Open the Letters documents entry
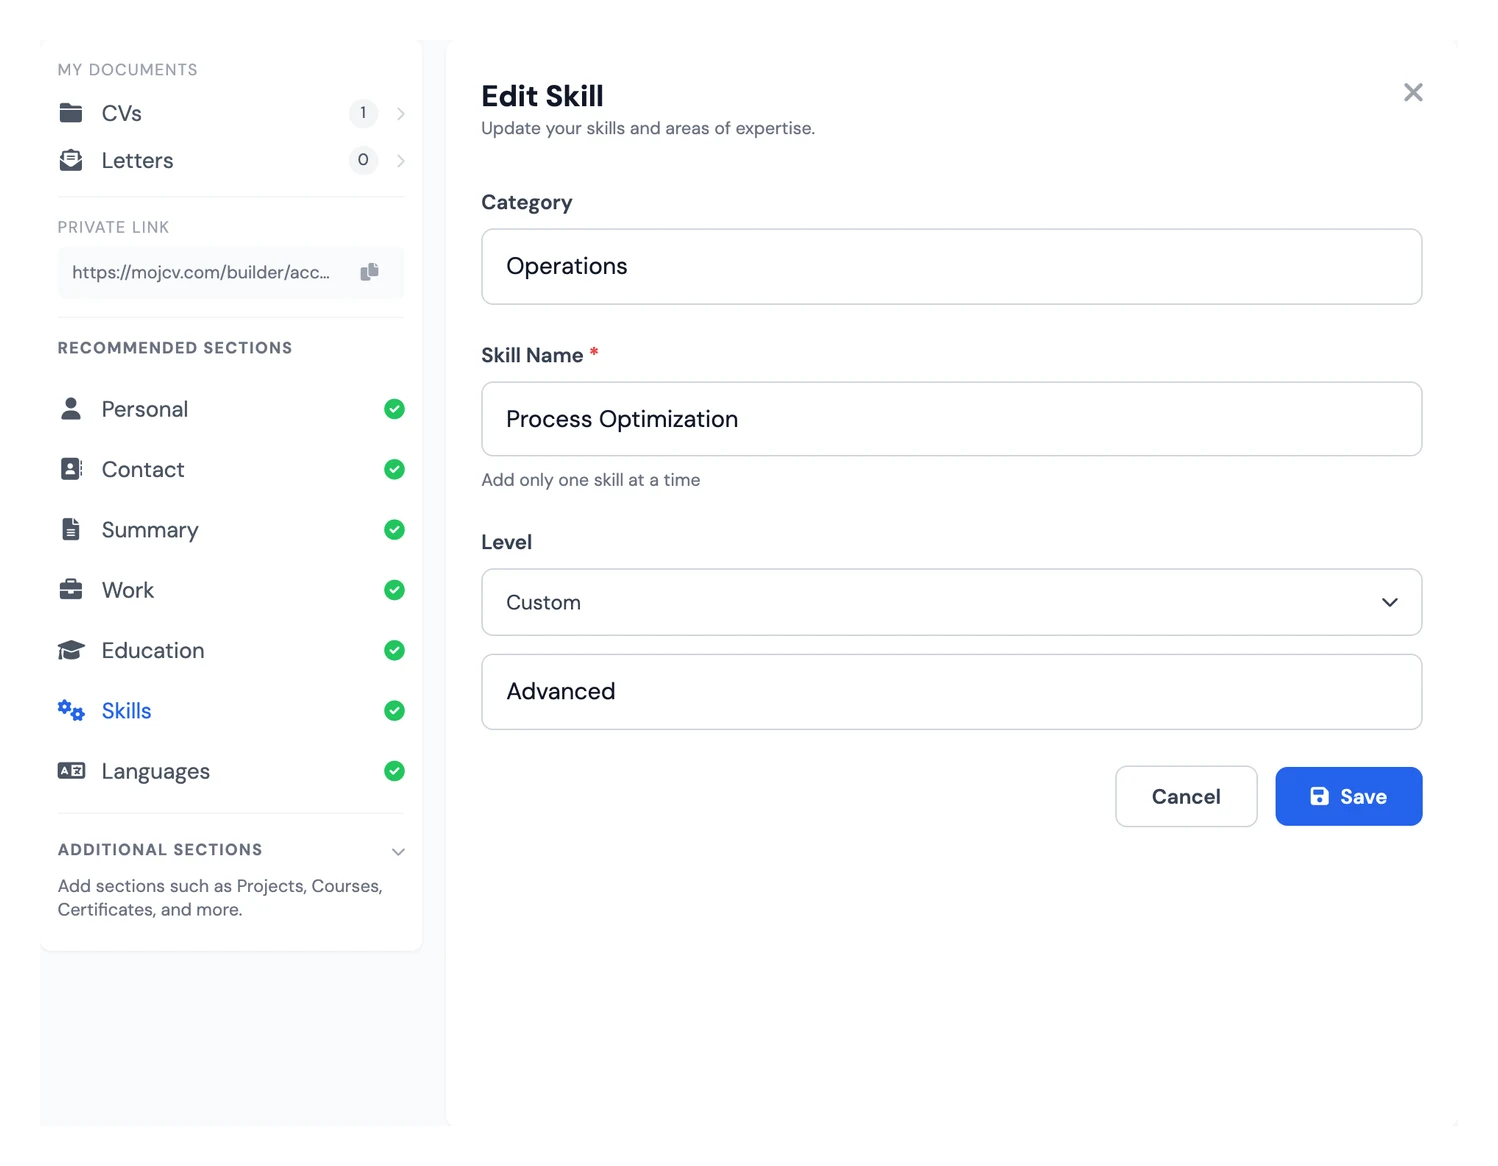The height and width of the screenshot is (1166, 1498). pyautogui.click(x=231, y=160)
